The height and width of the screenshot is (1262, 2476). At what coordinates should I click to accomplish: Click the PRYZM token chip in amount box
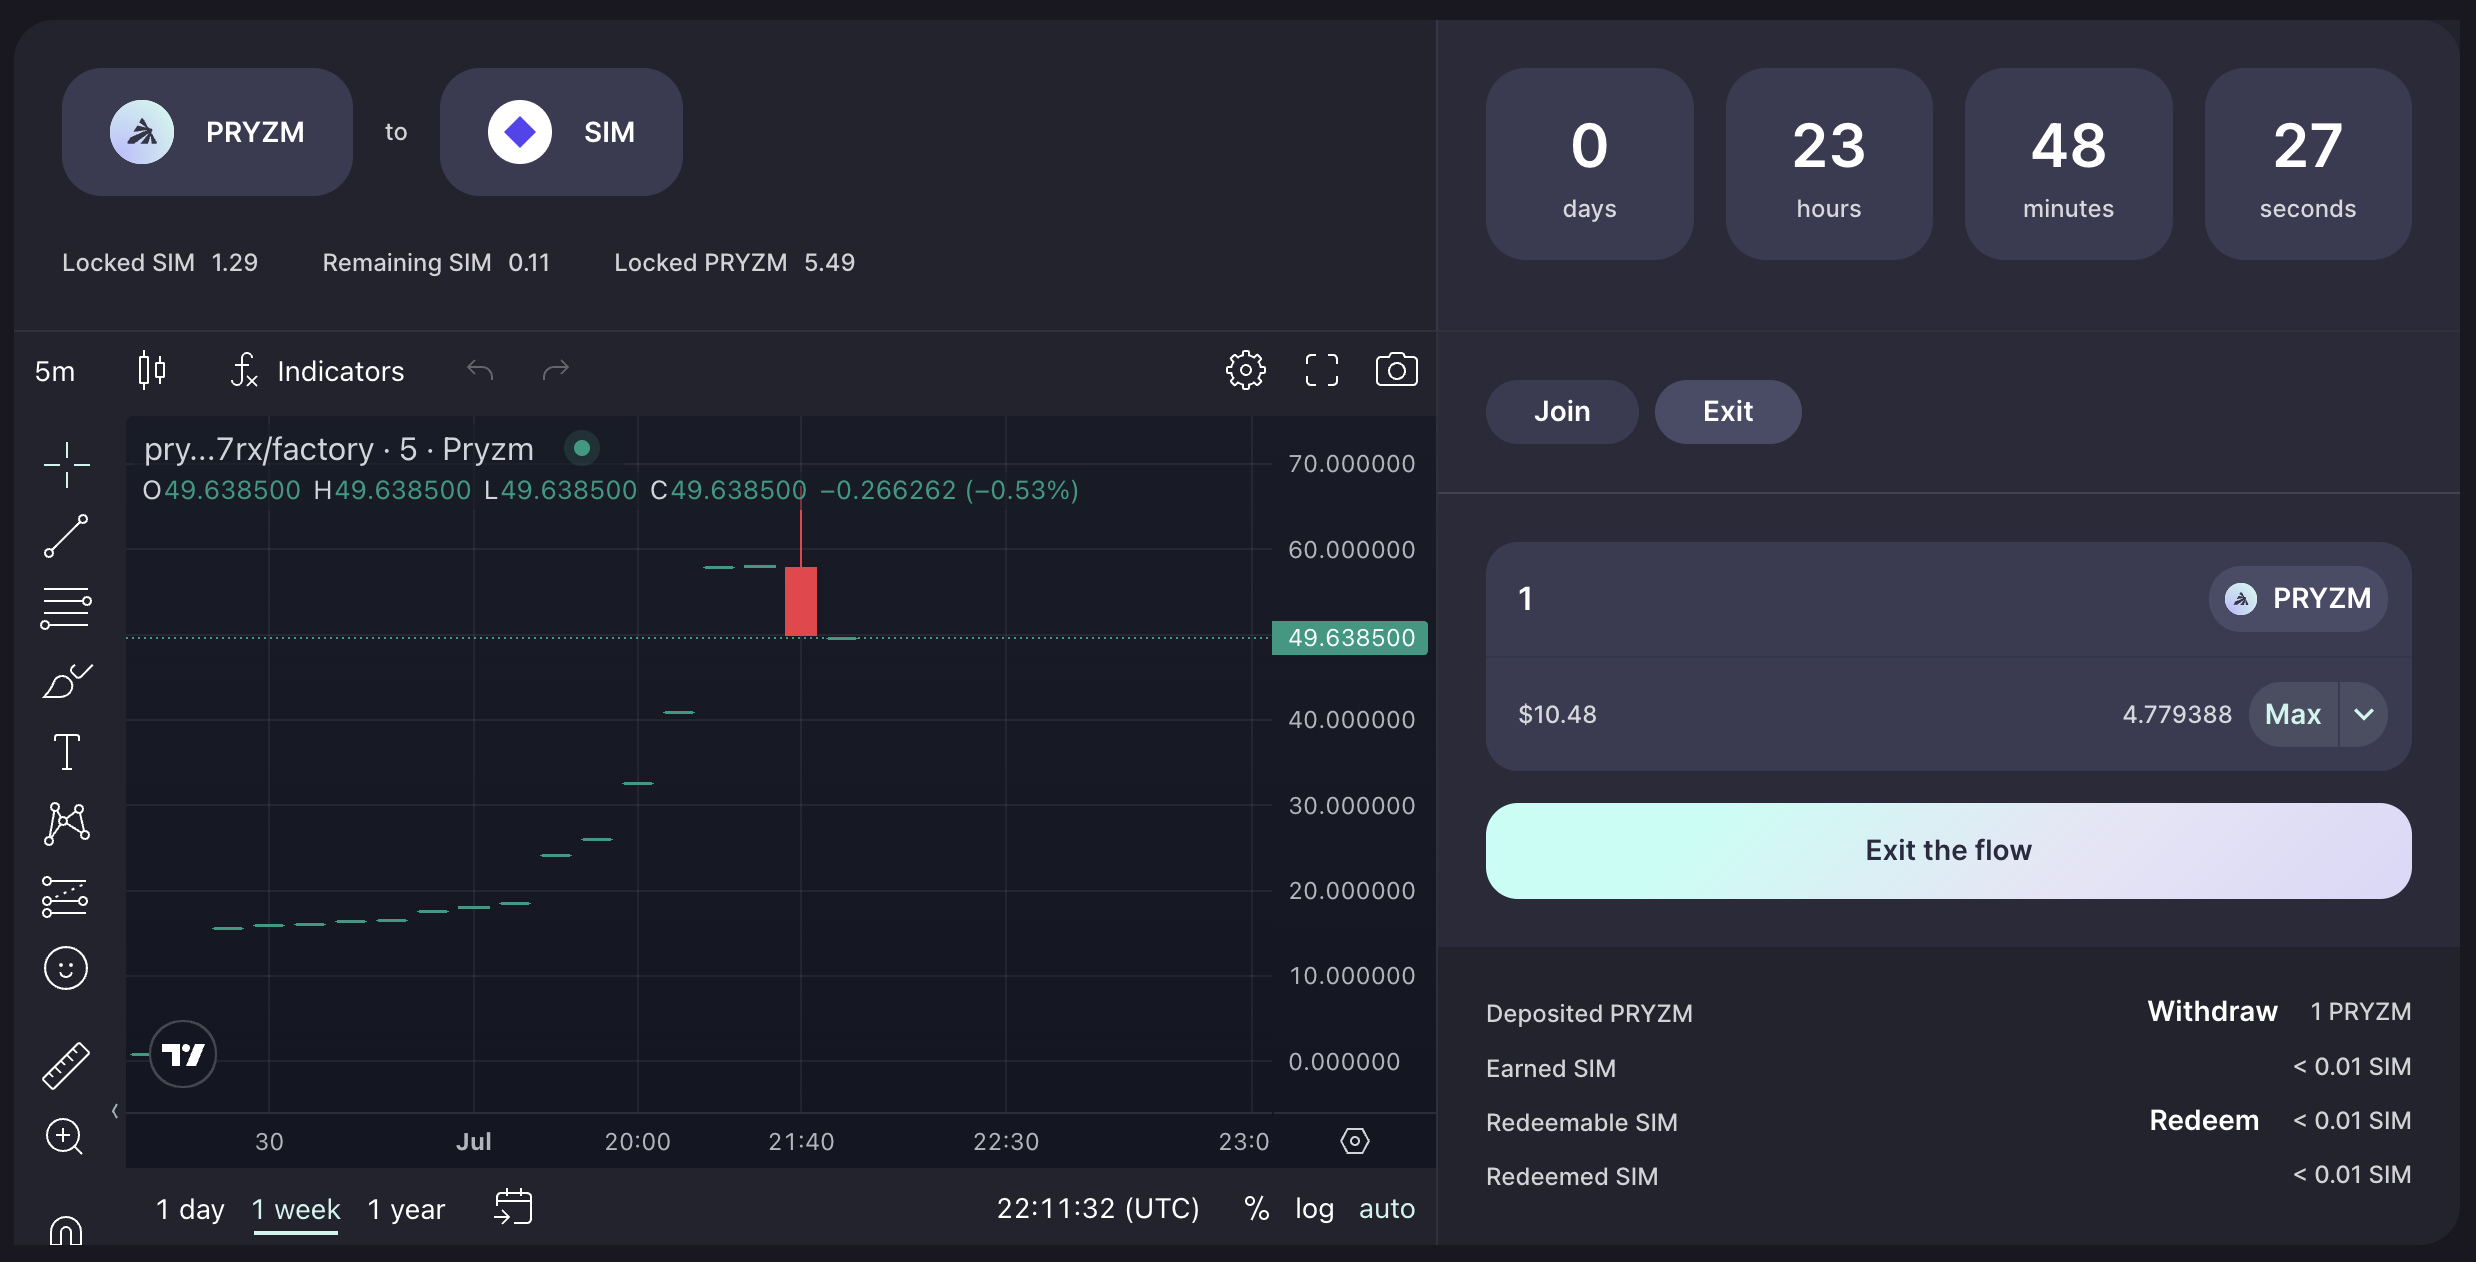[2298, 599]
